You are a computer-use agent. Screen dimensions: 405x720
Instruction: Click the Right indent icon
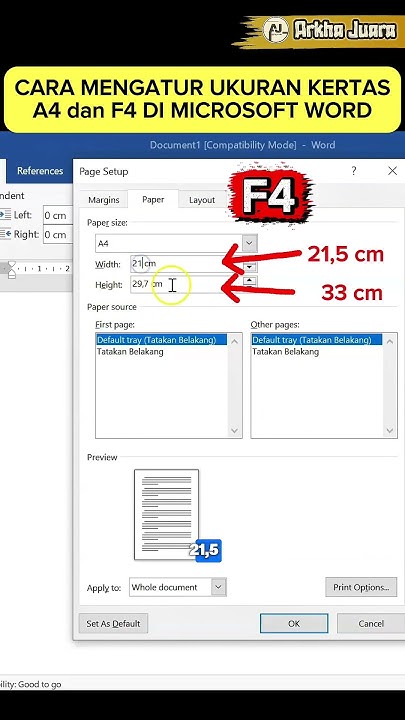point(5,234)
